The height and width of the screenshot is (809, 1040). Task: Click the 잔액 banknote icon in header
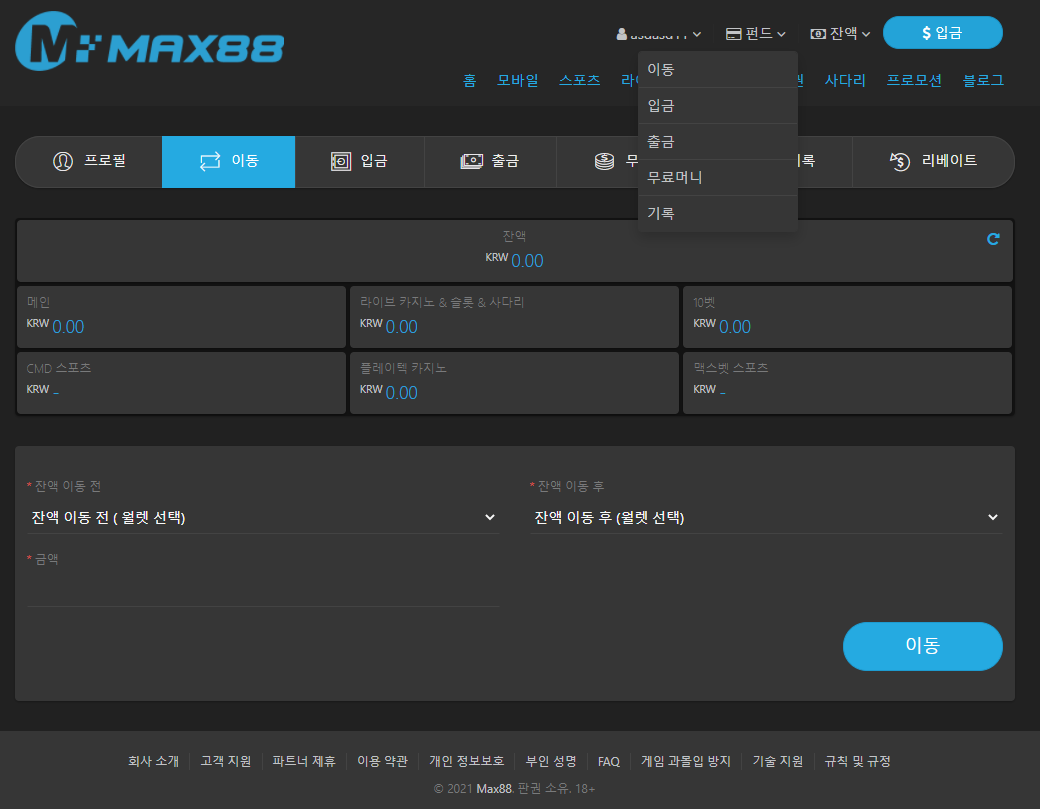coord(820,32)
